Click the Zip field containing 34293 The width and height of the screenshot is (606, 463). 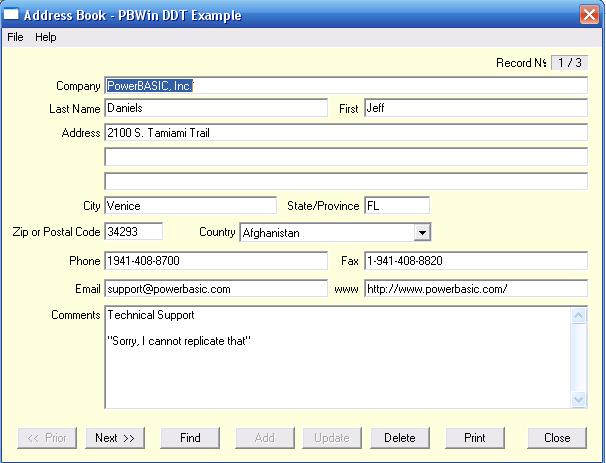pos(134,231)
